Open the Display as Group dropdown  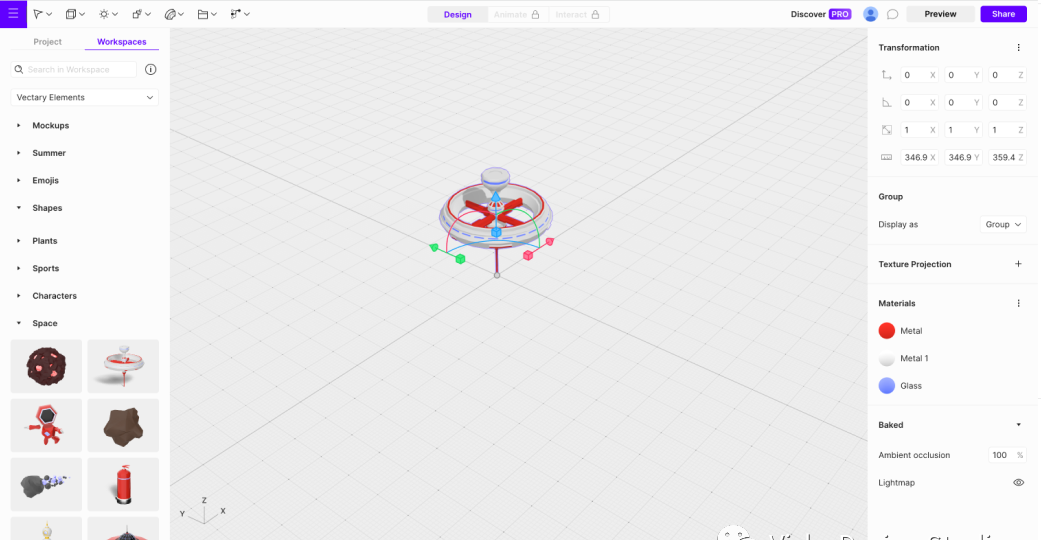[1003, 225]
